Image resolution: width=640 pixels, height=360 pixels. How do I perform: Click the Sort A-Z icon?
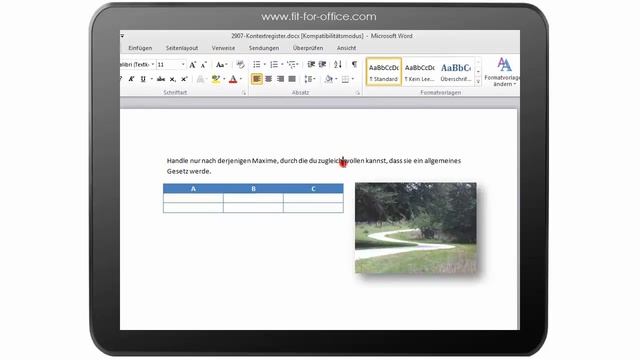(338, 64)
